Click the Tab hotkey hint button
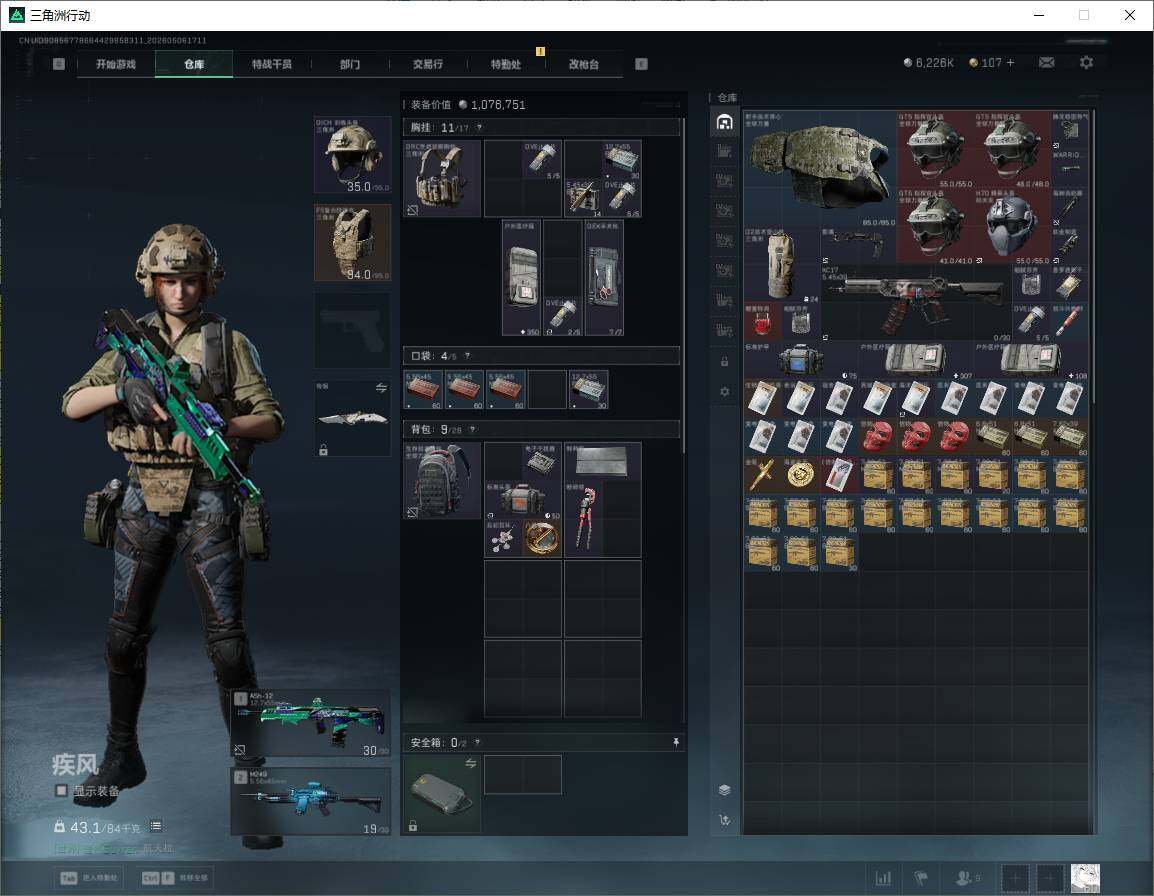The width and height of the screenshot is (1154, 896). tap(89, 878)
